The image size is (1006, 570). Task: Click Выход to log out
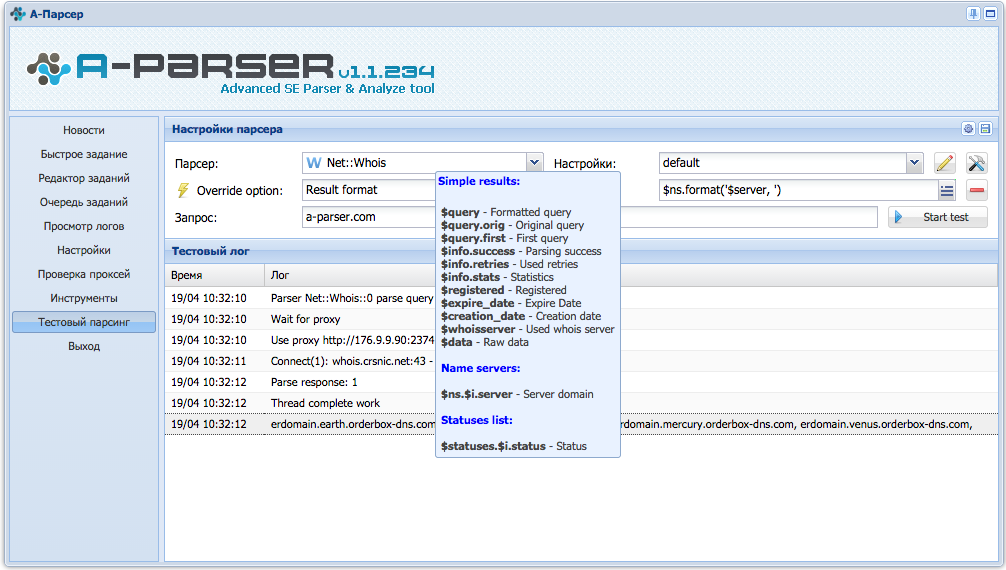click(x=83, y=346)
